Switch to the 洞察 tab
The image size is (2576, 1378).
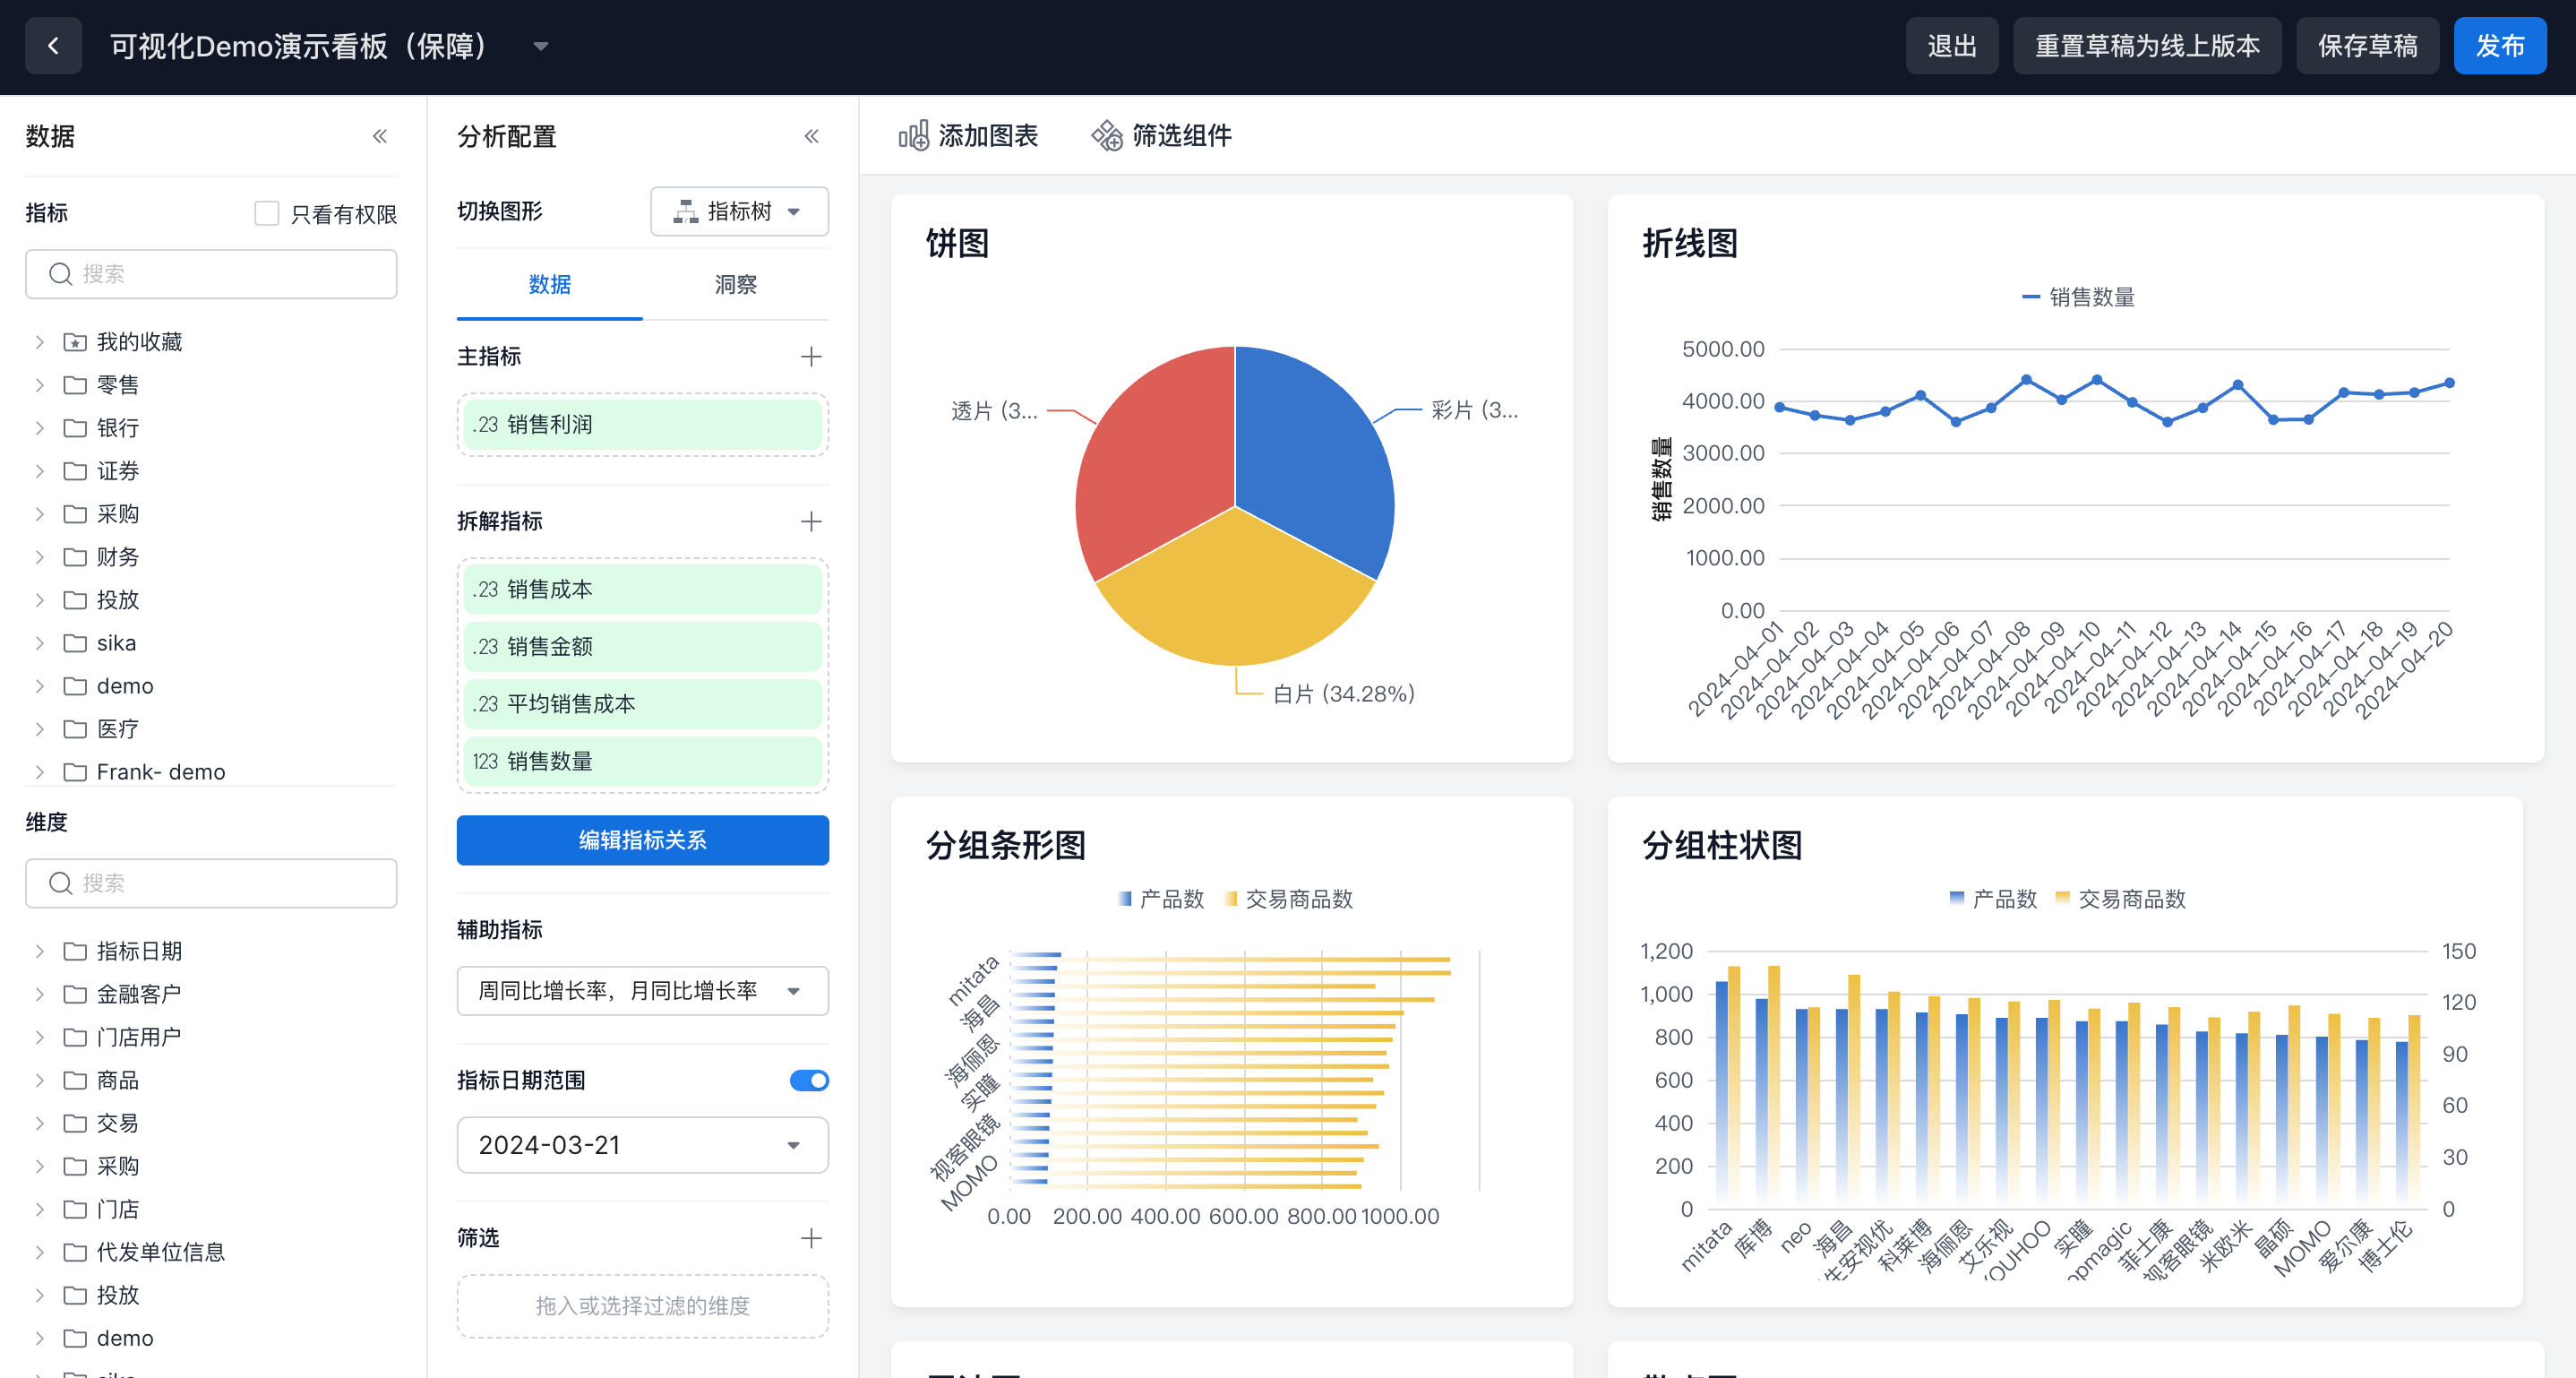(736, 285)
